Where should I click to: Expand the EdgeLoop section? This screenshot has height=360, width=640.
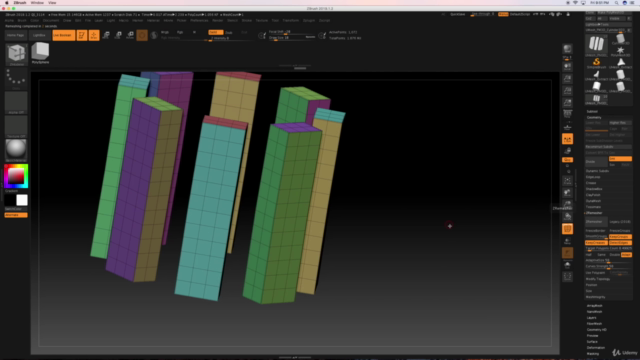(x=593, y=177)
